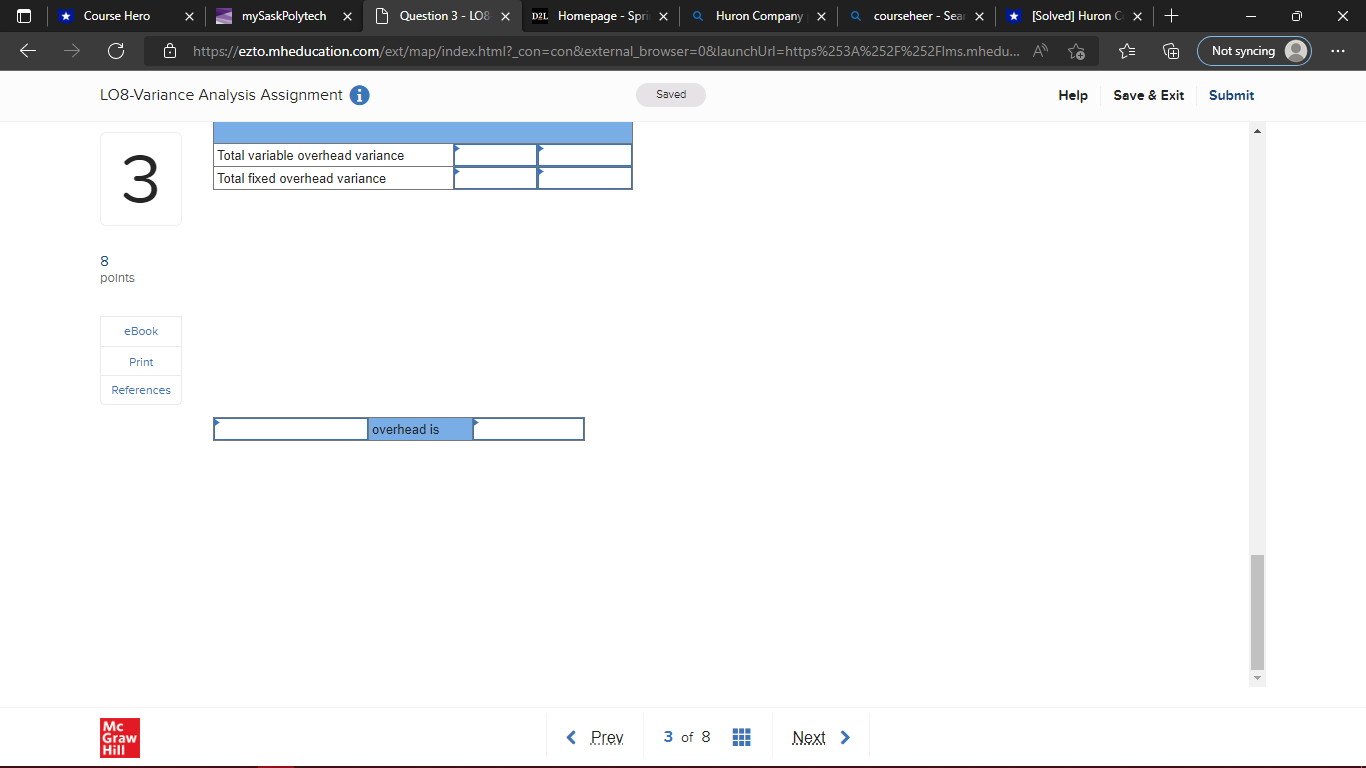Image resolution: width=1366 pixels, height=768 pixels.
Task: Open the eBook resource
Action: pos(141,331)
